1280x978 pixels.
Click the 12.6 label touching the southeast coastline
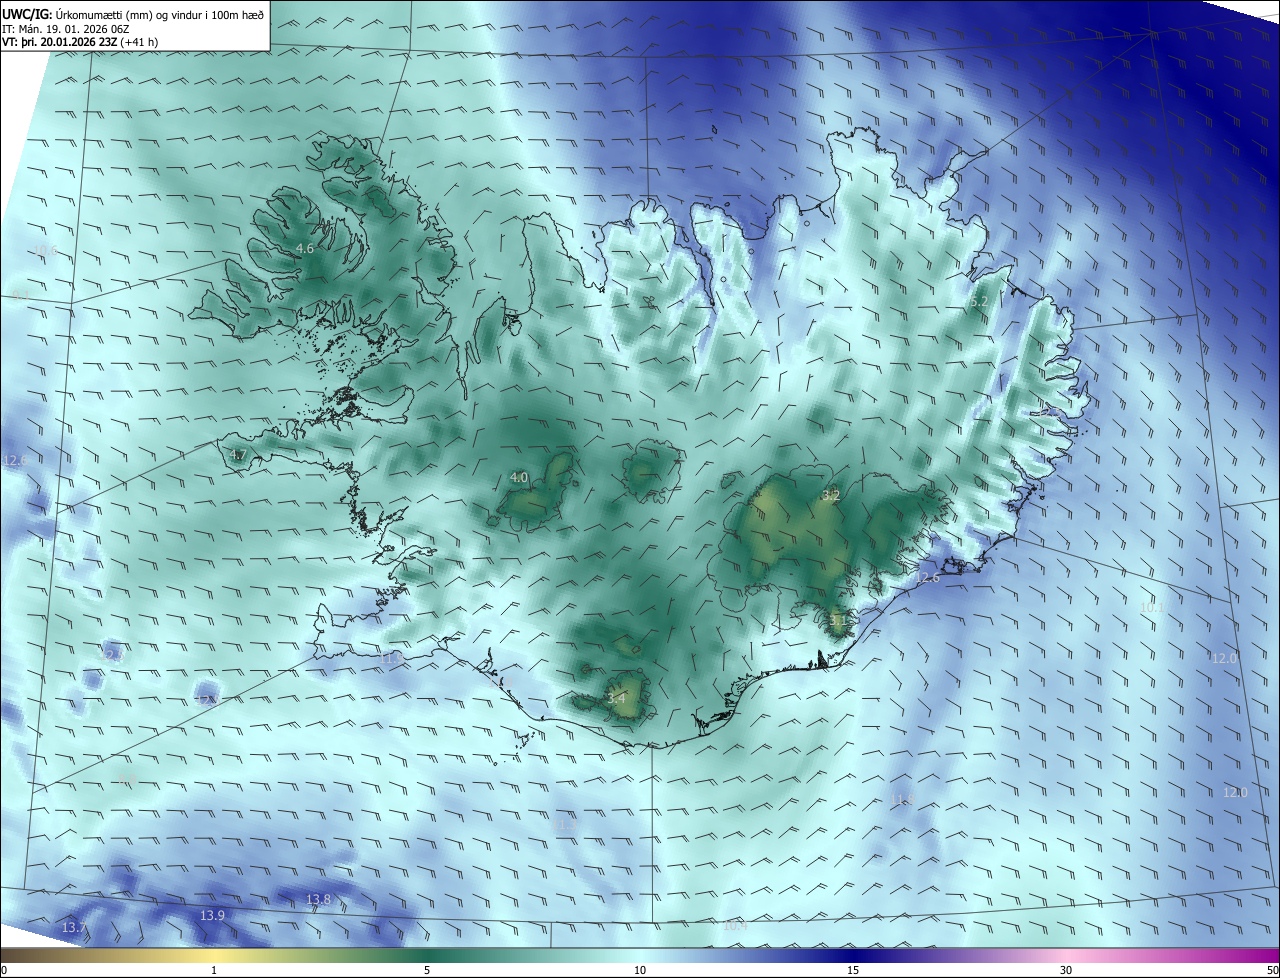pyautogui.click(x=928, y=578)
